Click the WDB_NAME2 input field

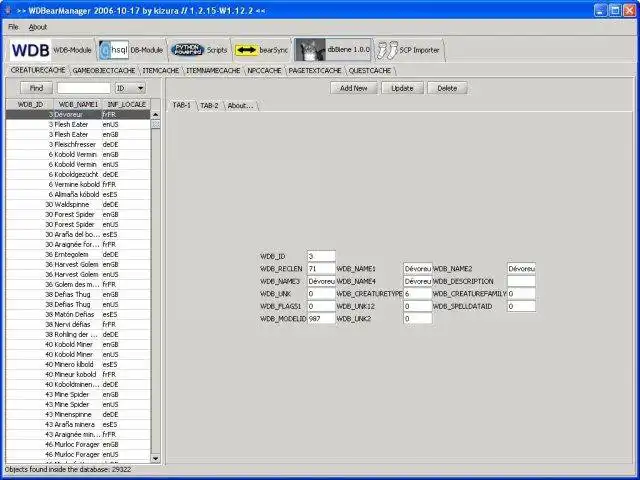tap(521, 269)
